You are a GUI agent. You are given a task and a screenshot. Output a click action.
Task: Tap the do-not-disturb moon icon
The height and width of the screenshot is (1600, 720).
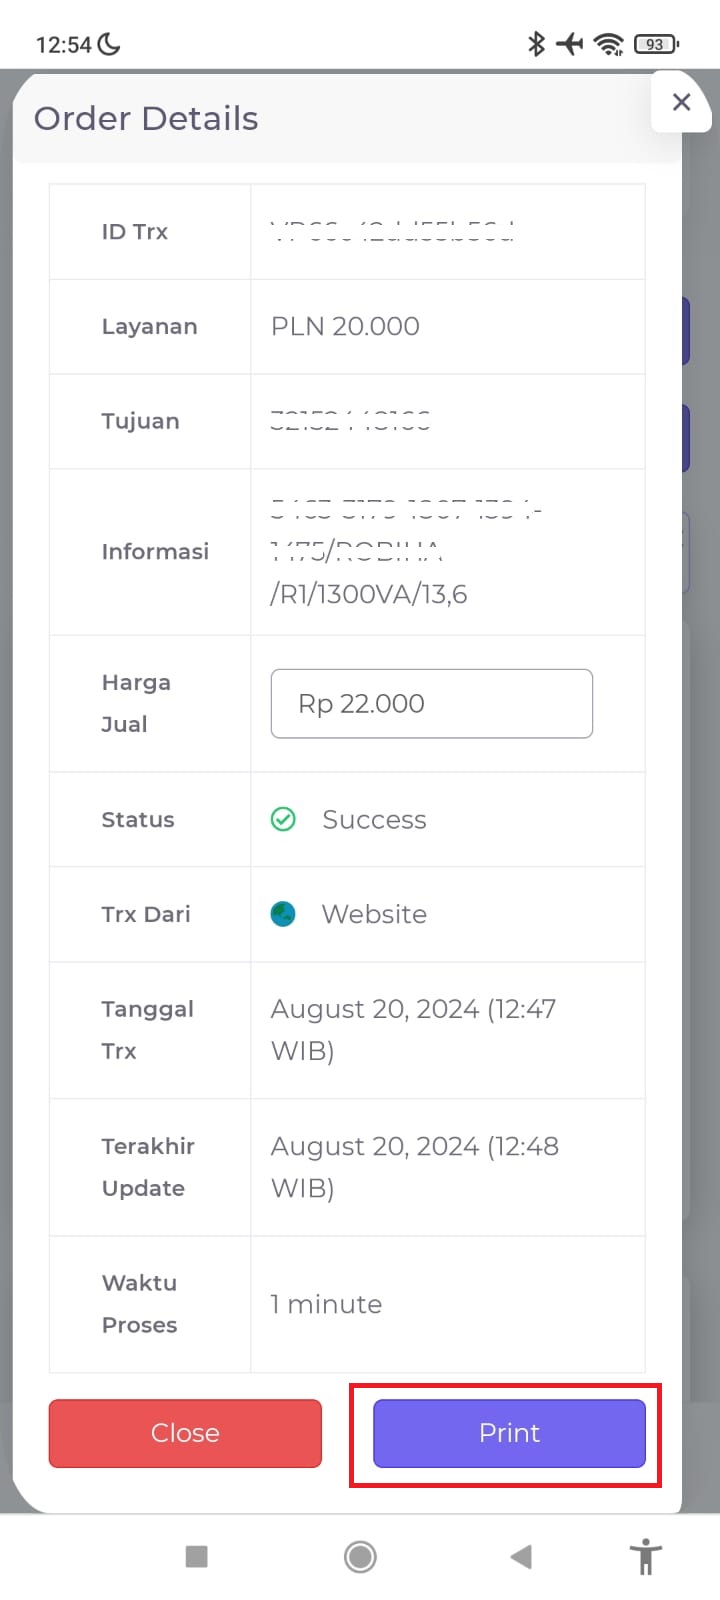[x=109, y=44]
